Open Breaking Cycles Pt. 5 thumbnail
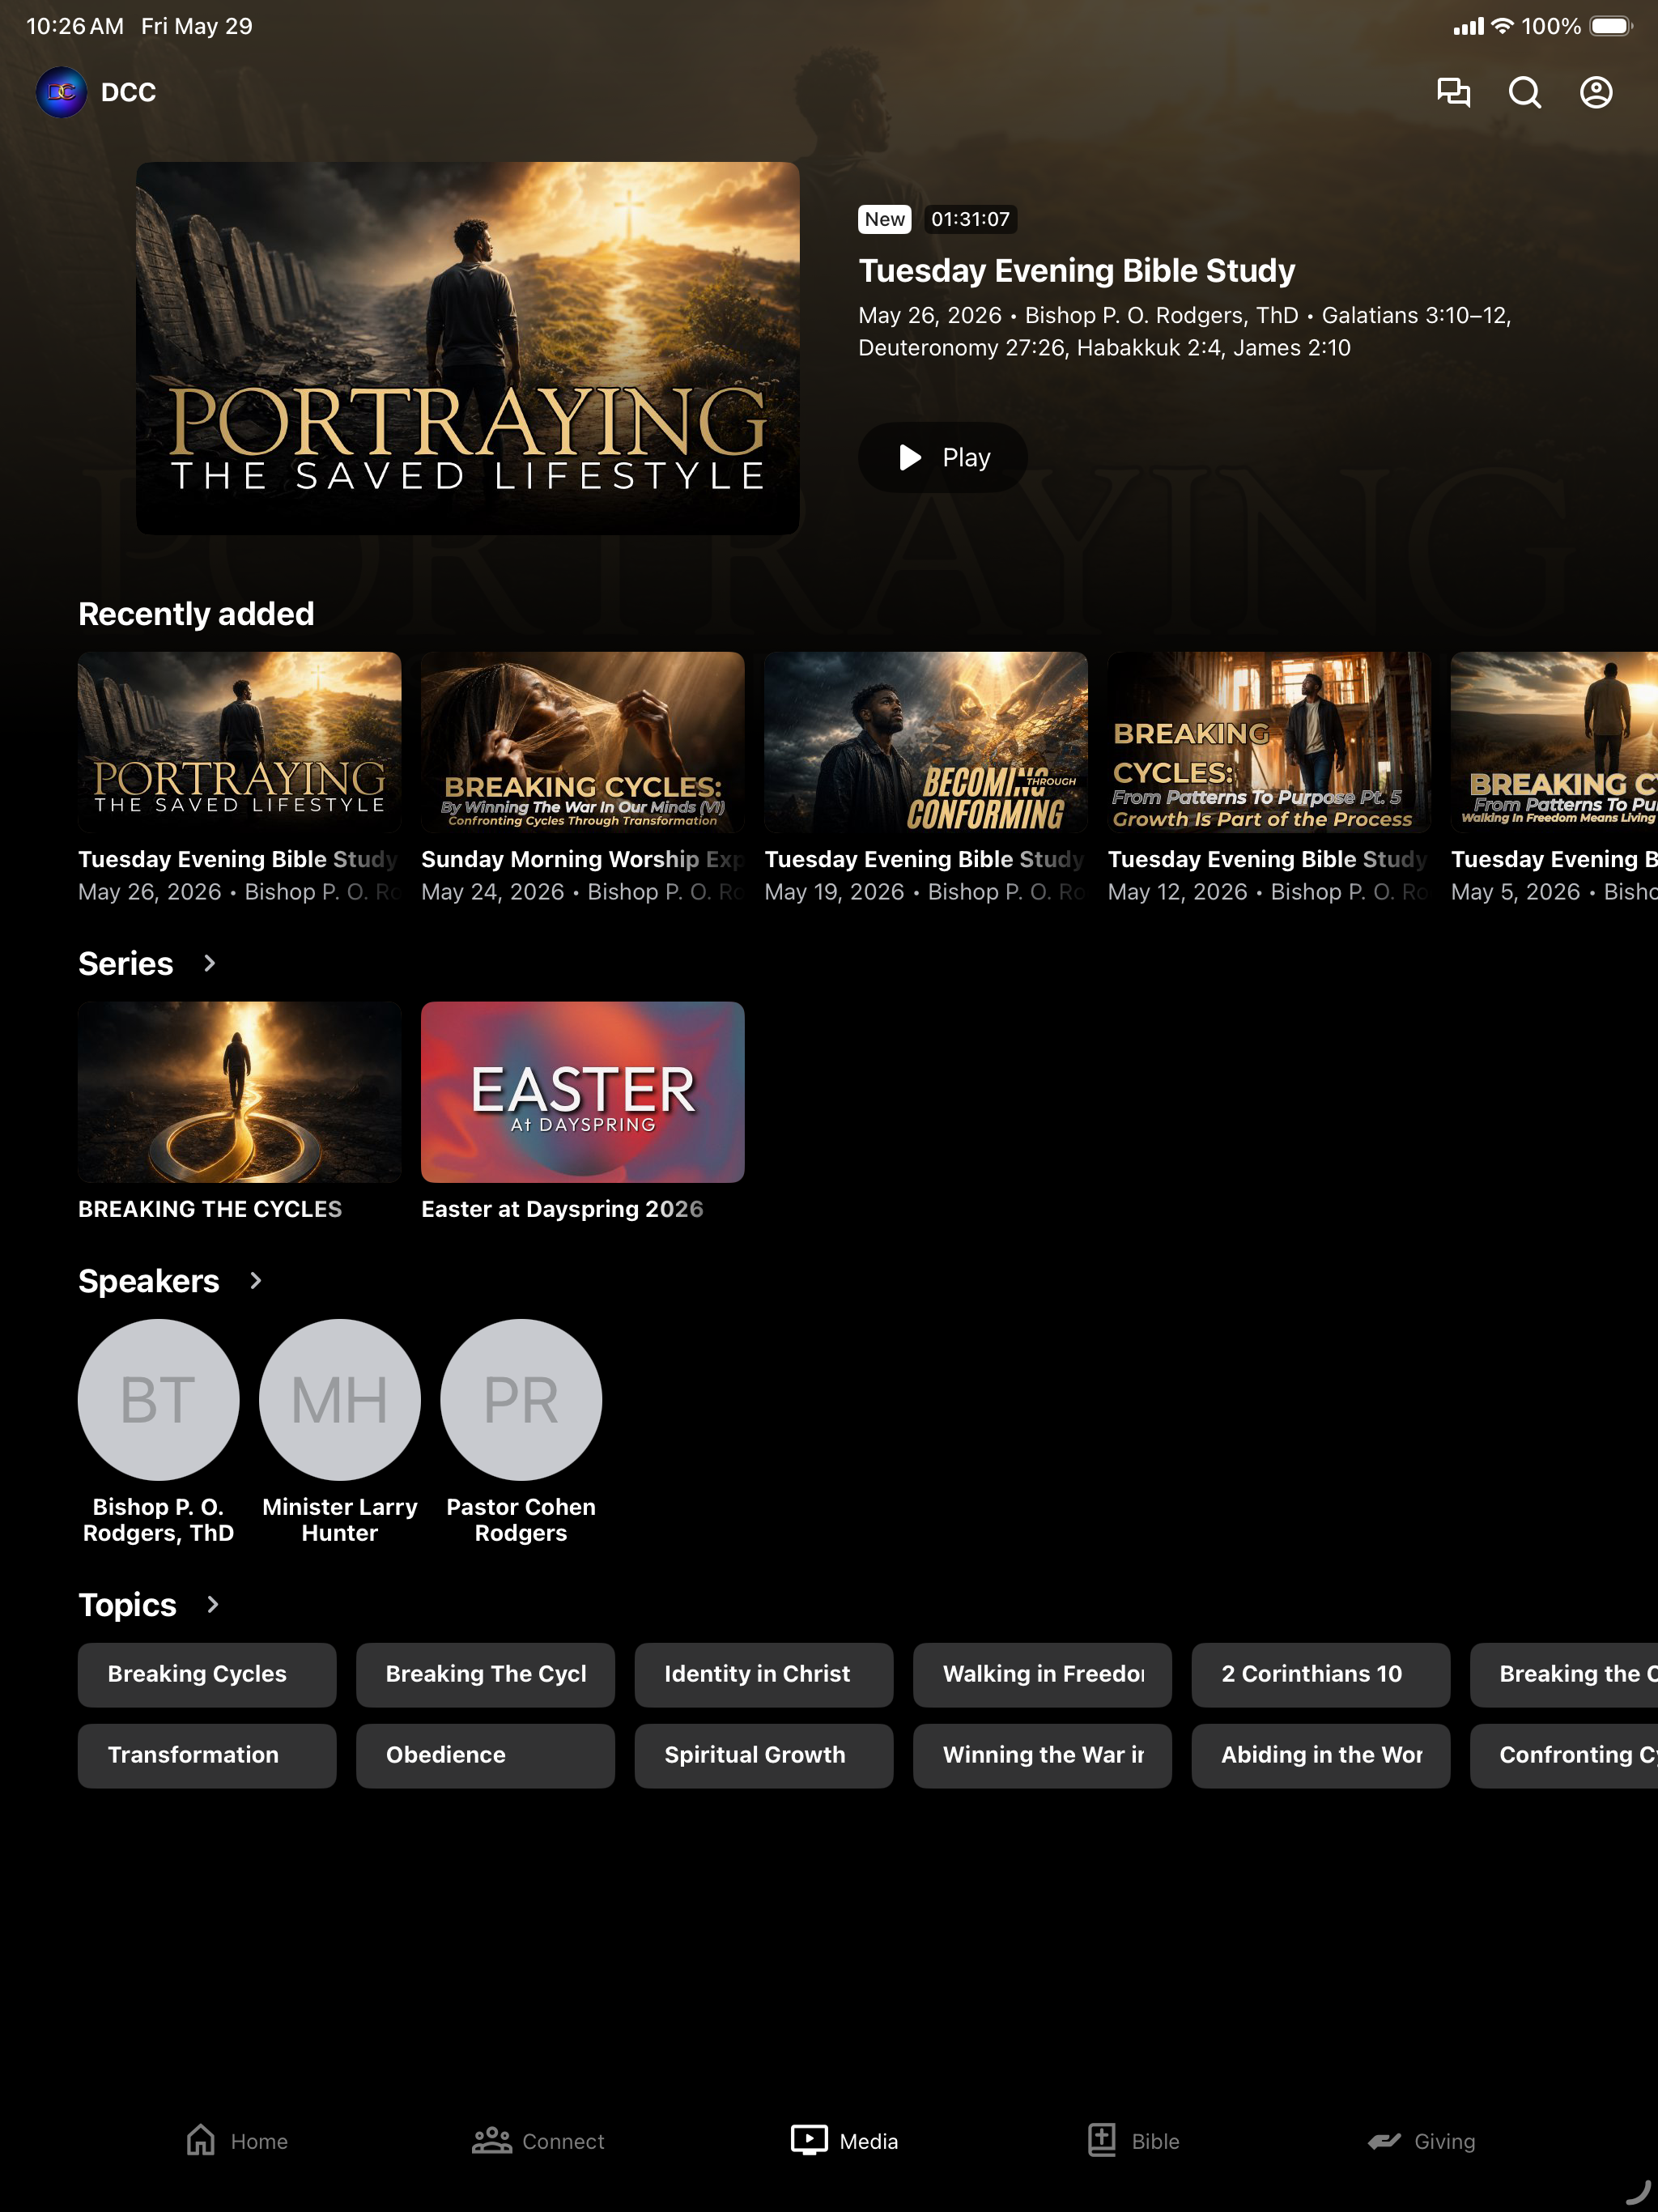Screen dimensions: 1658x2212 click(x=1269, y=742)
